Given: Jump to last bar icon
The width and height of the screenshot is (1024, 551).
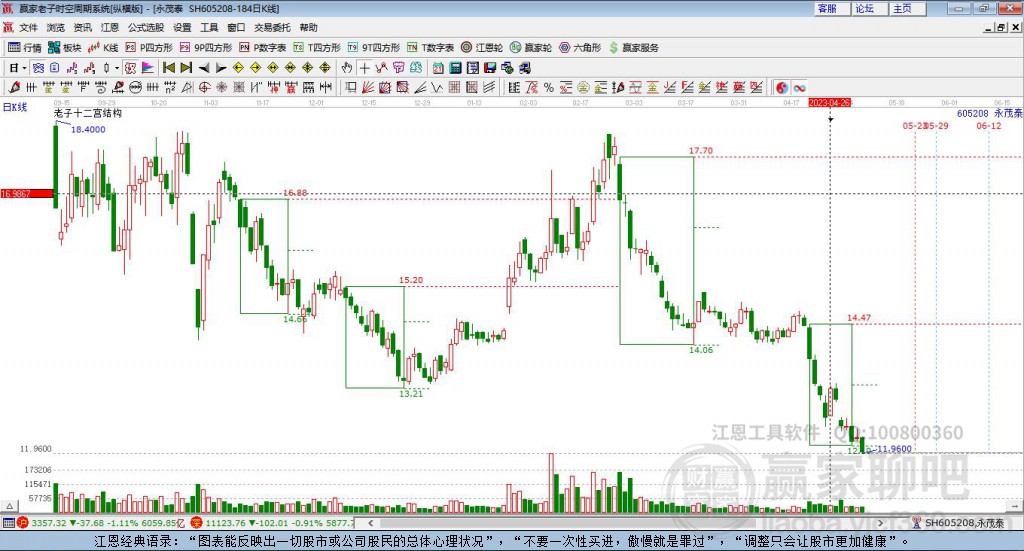Looking at the screenshot, I should [x=186, y=68].
